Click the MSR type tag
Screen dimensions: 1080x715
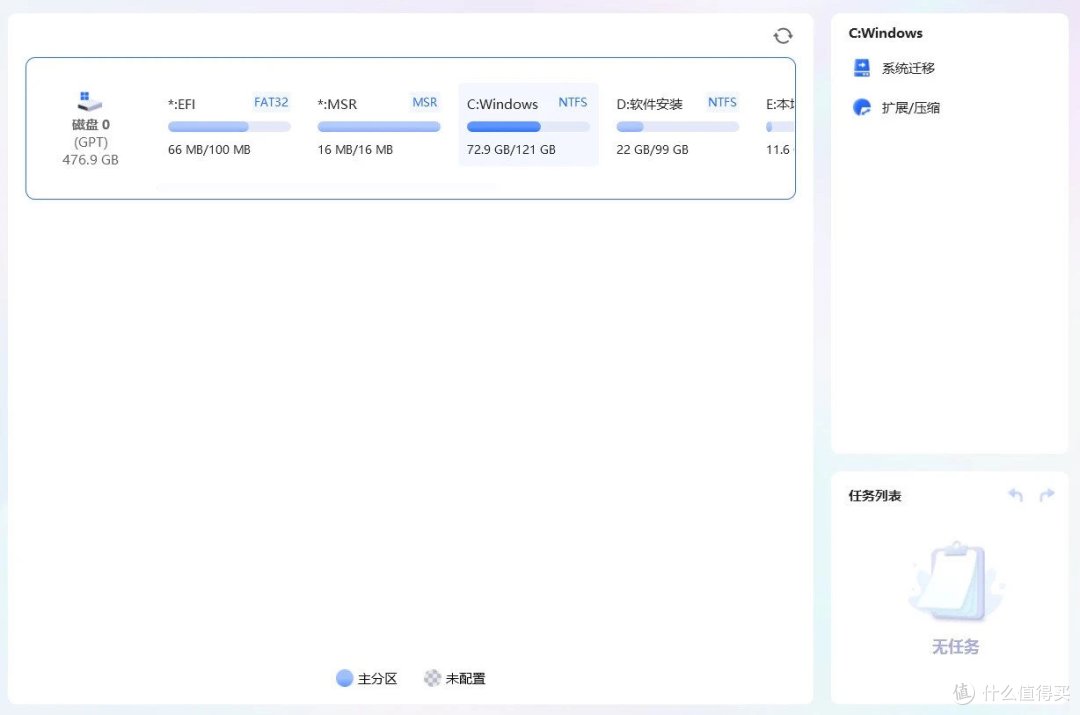tap(424, 102)
